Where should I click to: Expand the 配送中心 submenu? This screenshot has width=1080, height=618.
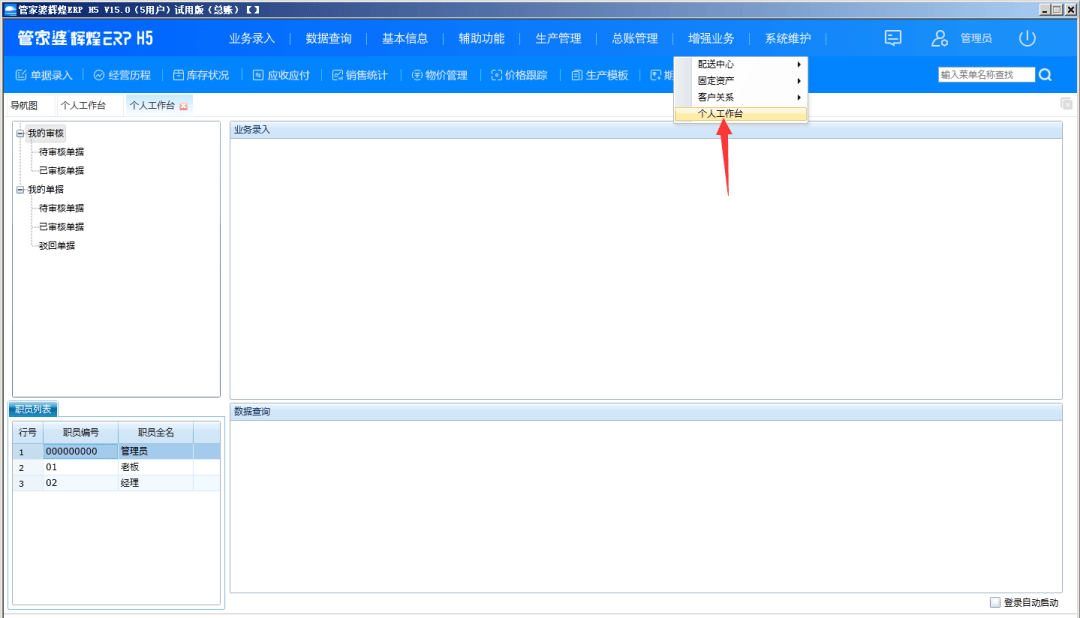click(x=740, y=64)
